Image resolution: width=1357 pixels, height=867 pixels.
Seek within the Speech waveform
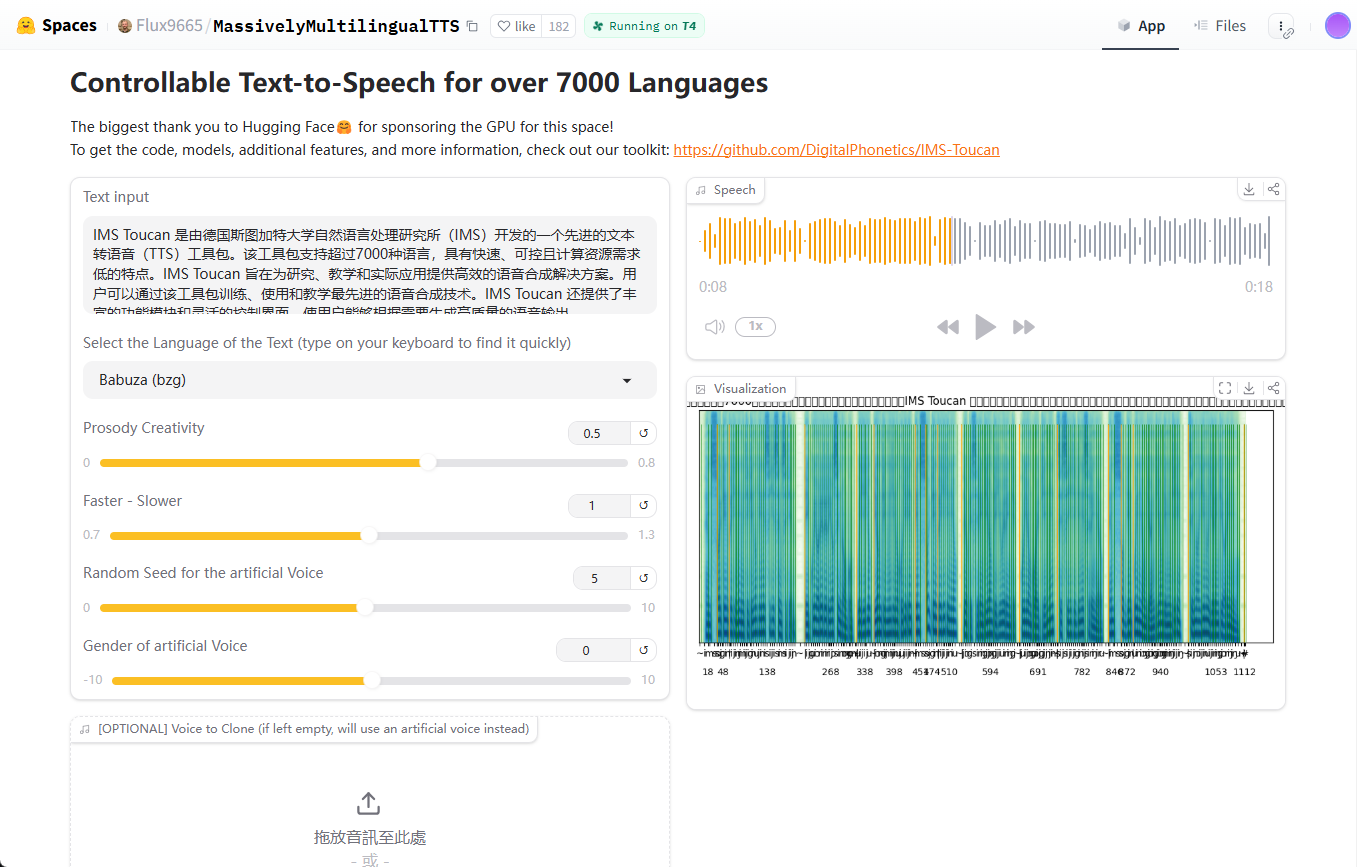(x=985, y=241)
